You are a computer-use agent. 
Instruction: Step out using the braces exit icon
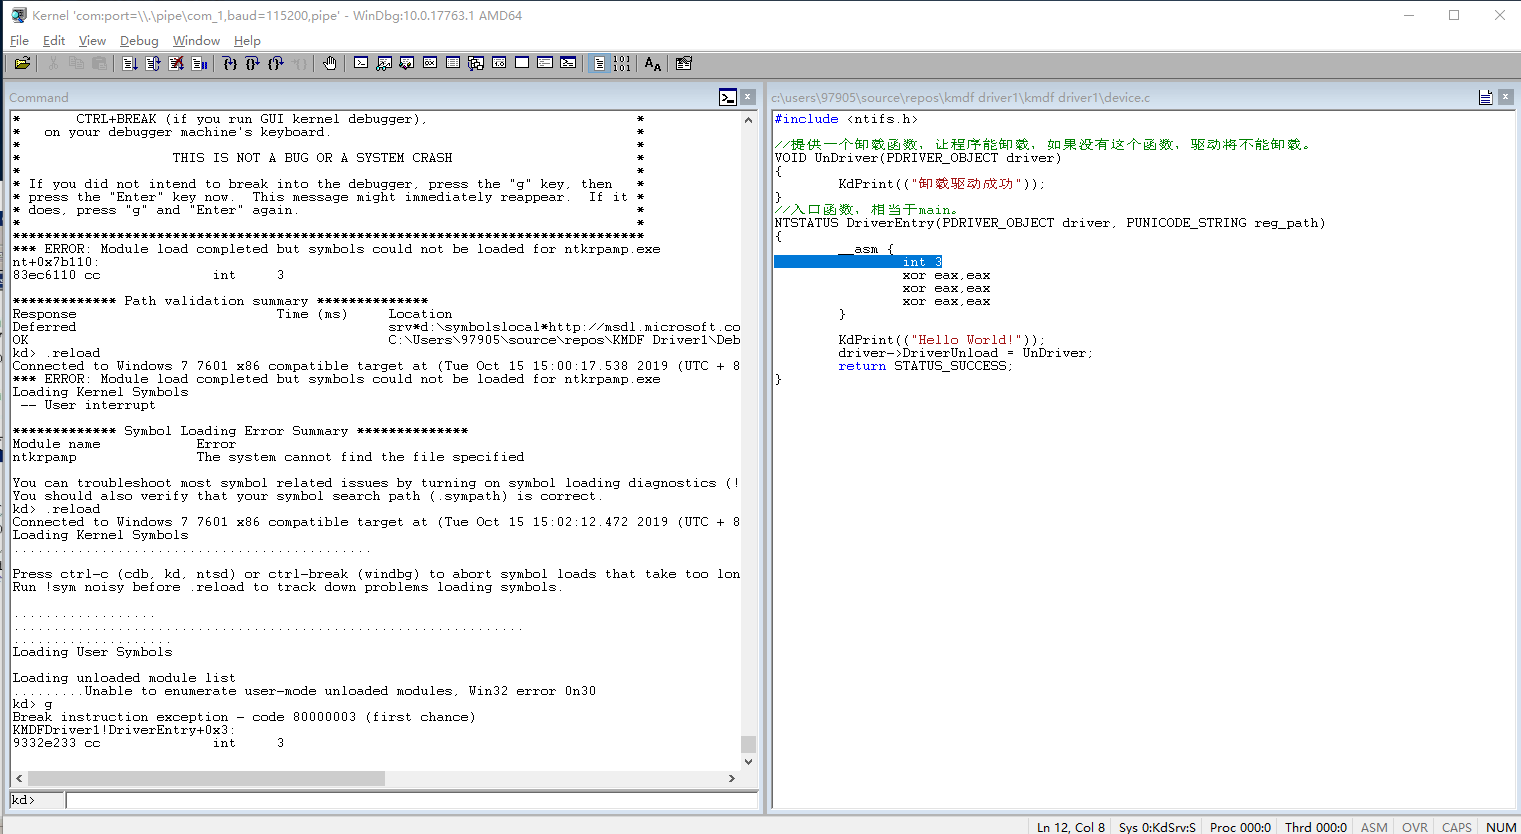(276, 63)
